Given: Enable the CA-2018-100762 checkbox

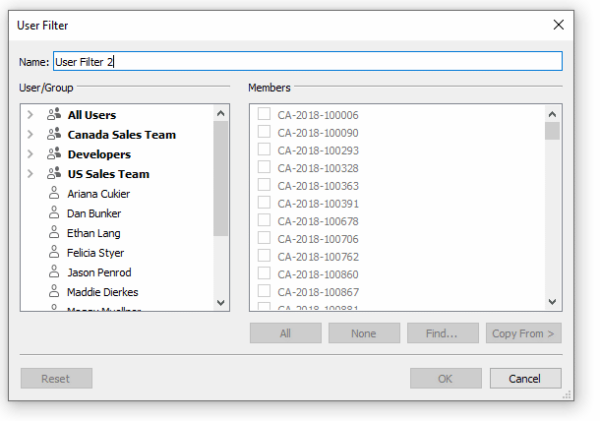Looking at the screenshot, I should click(x=264, y=256).
